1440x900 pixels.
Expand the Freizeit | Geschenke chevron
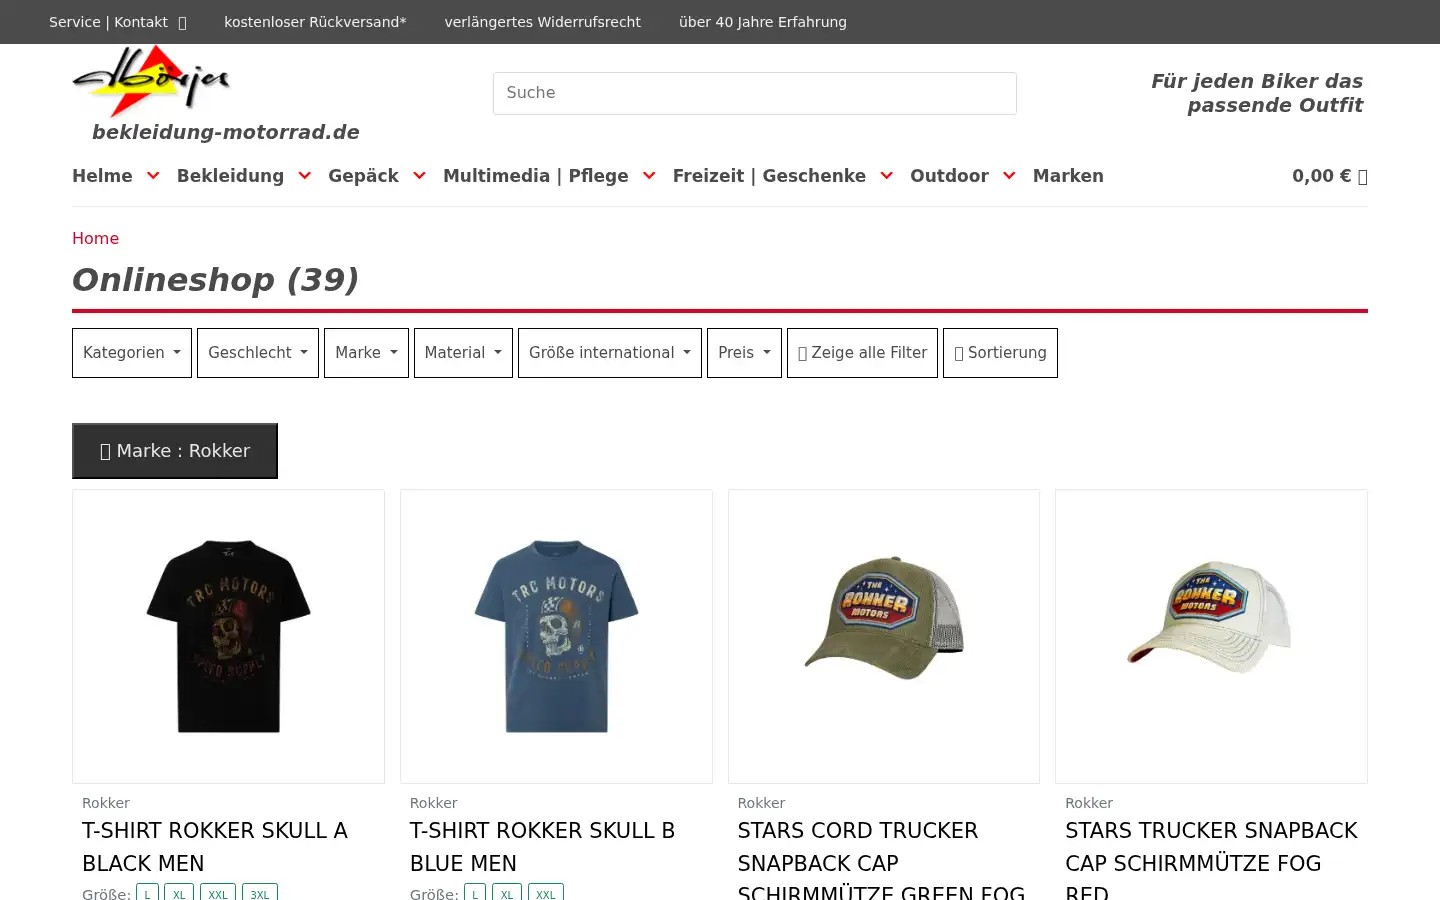(x=886, y=176)
